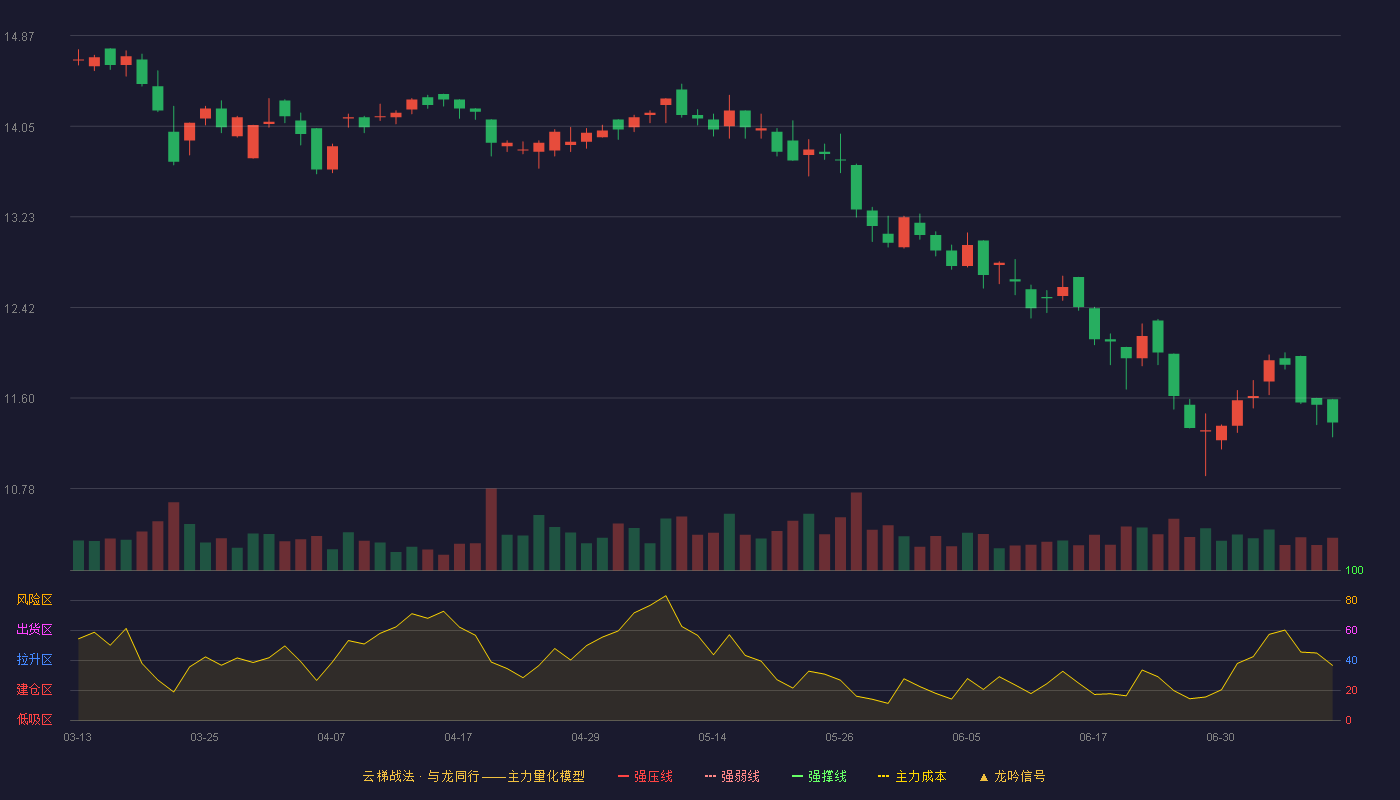Screen dimensions: 1400x800
Task: Click the red 20 indicator scale label
Action: tap(1351, 691)
